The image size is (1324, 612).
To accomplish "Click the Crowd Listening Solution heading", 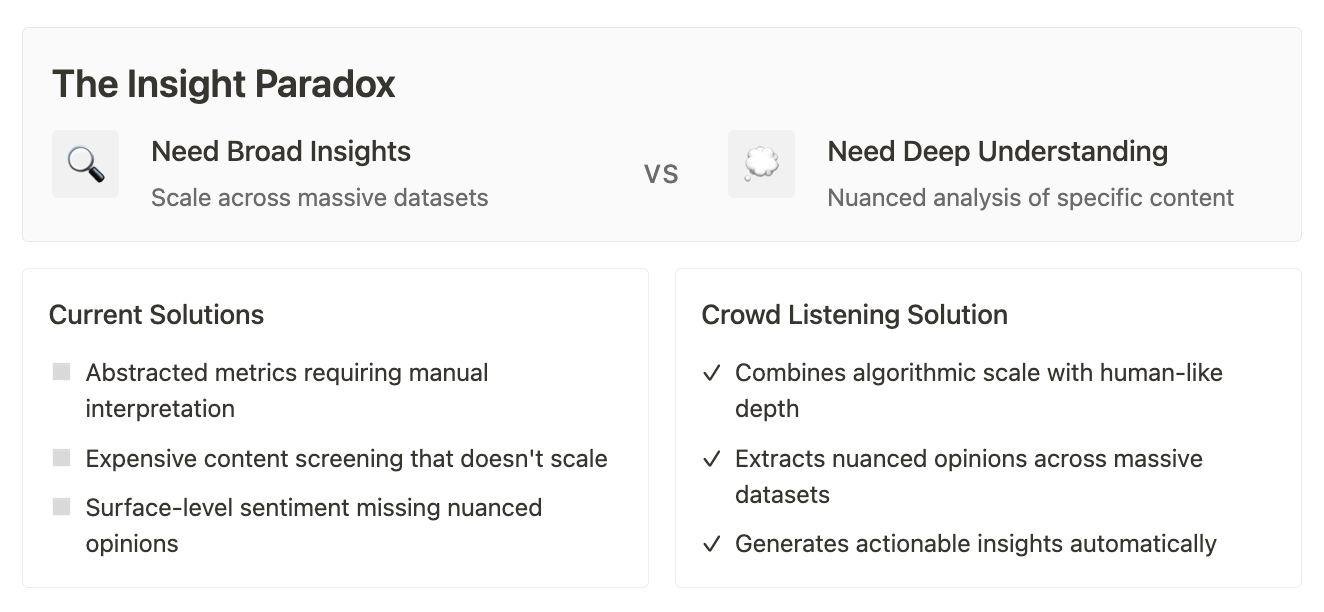I will click(855, 315).
